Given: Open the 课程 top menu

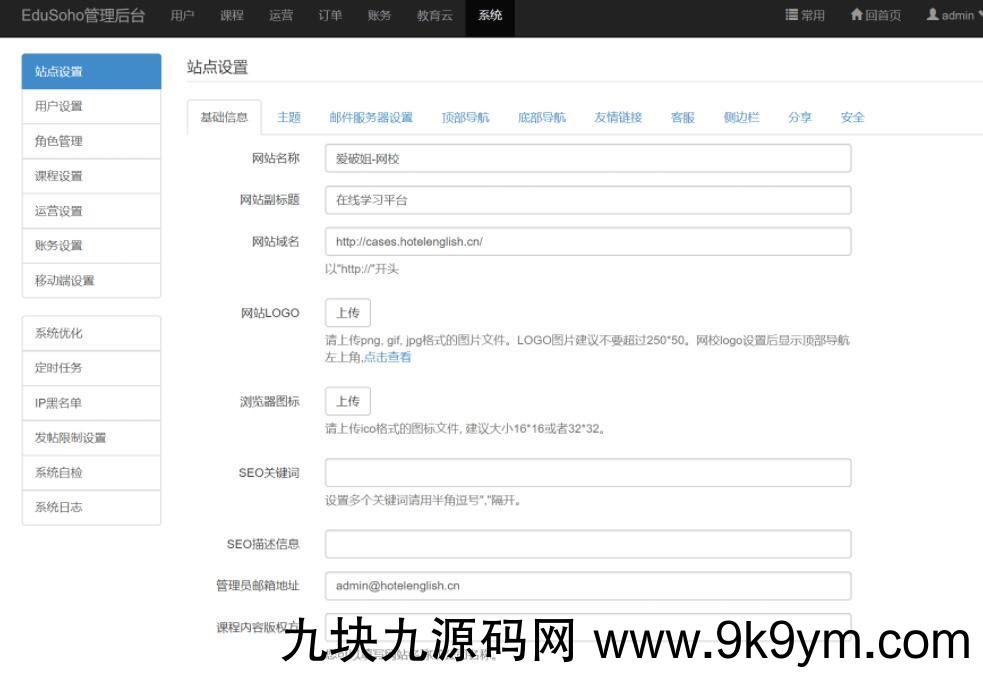Looking at the screenshot, I should 231,16.
